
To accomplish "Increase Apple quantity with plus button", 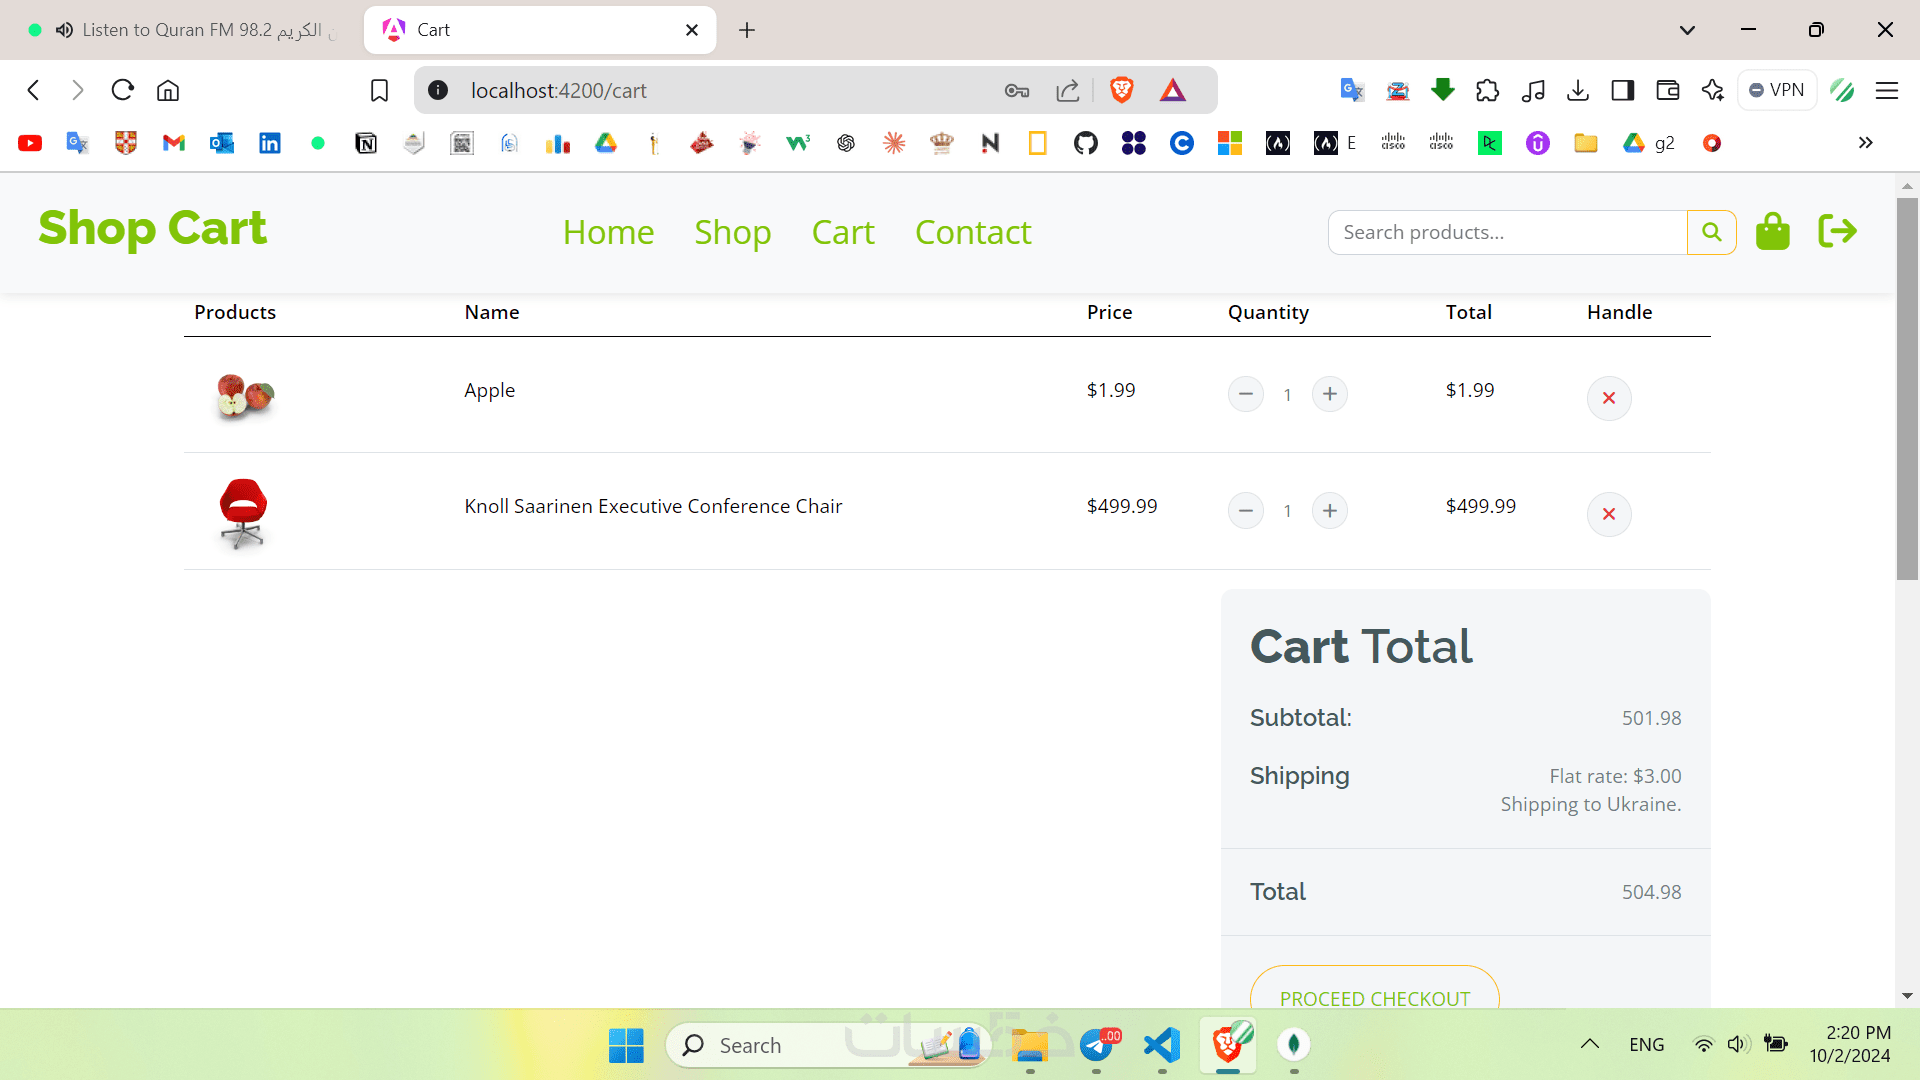I will tap(1329, 394).
